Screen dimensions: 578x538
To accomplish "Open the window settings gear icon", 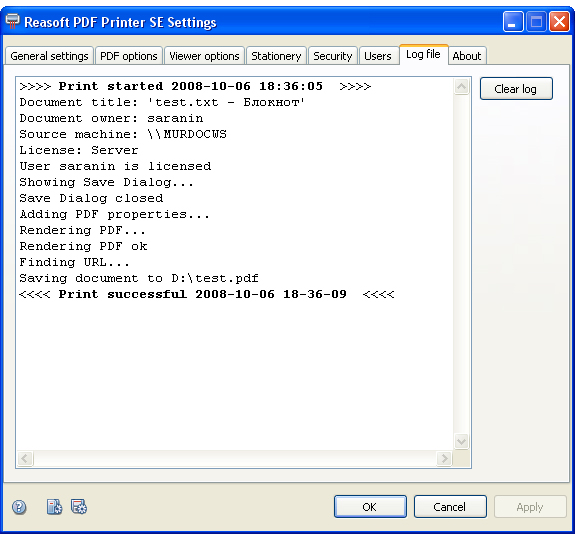I will [79, 507].
